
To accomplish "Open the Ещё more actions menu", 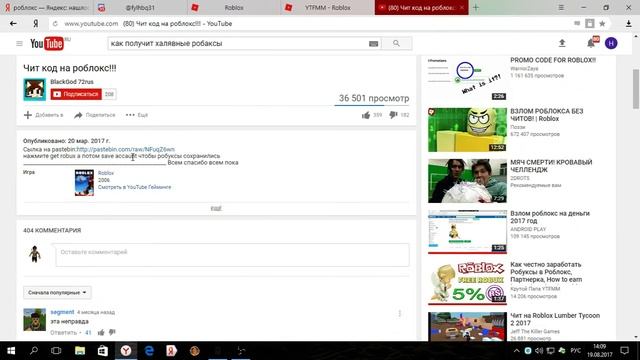I will pos(137,115).
